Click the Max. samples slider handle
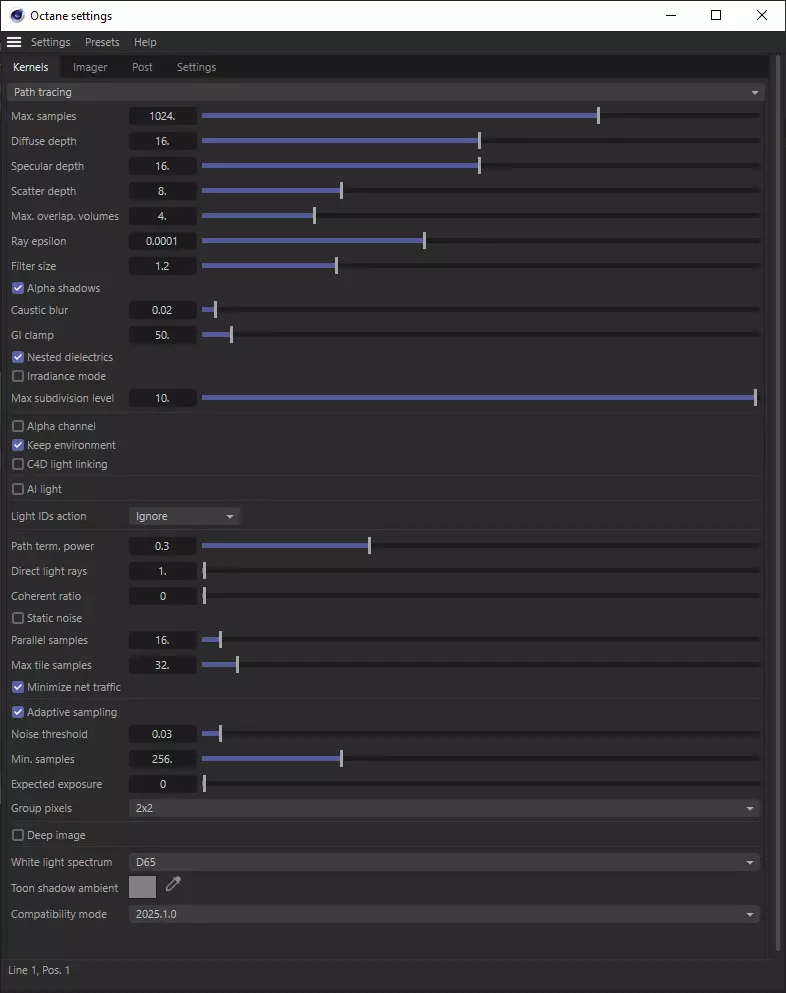Screen dimensions: 786x993 [598, 116]
